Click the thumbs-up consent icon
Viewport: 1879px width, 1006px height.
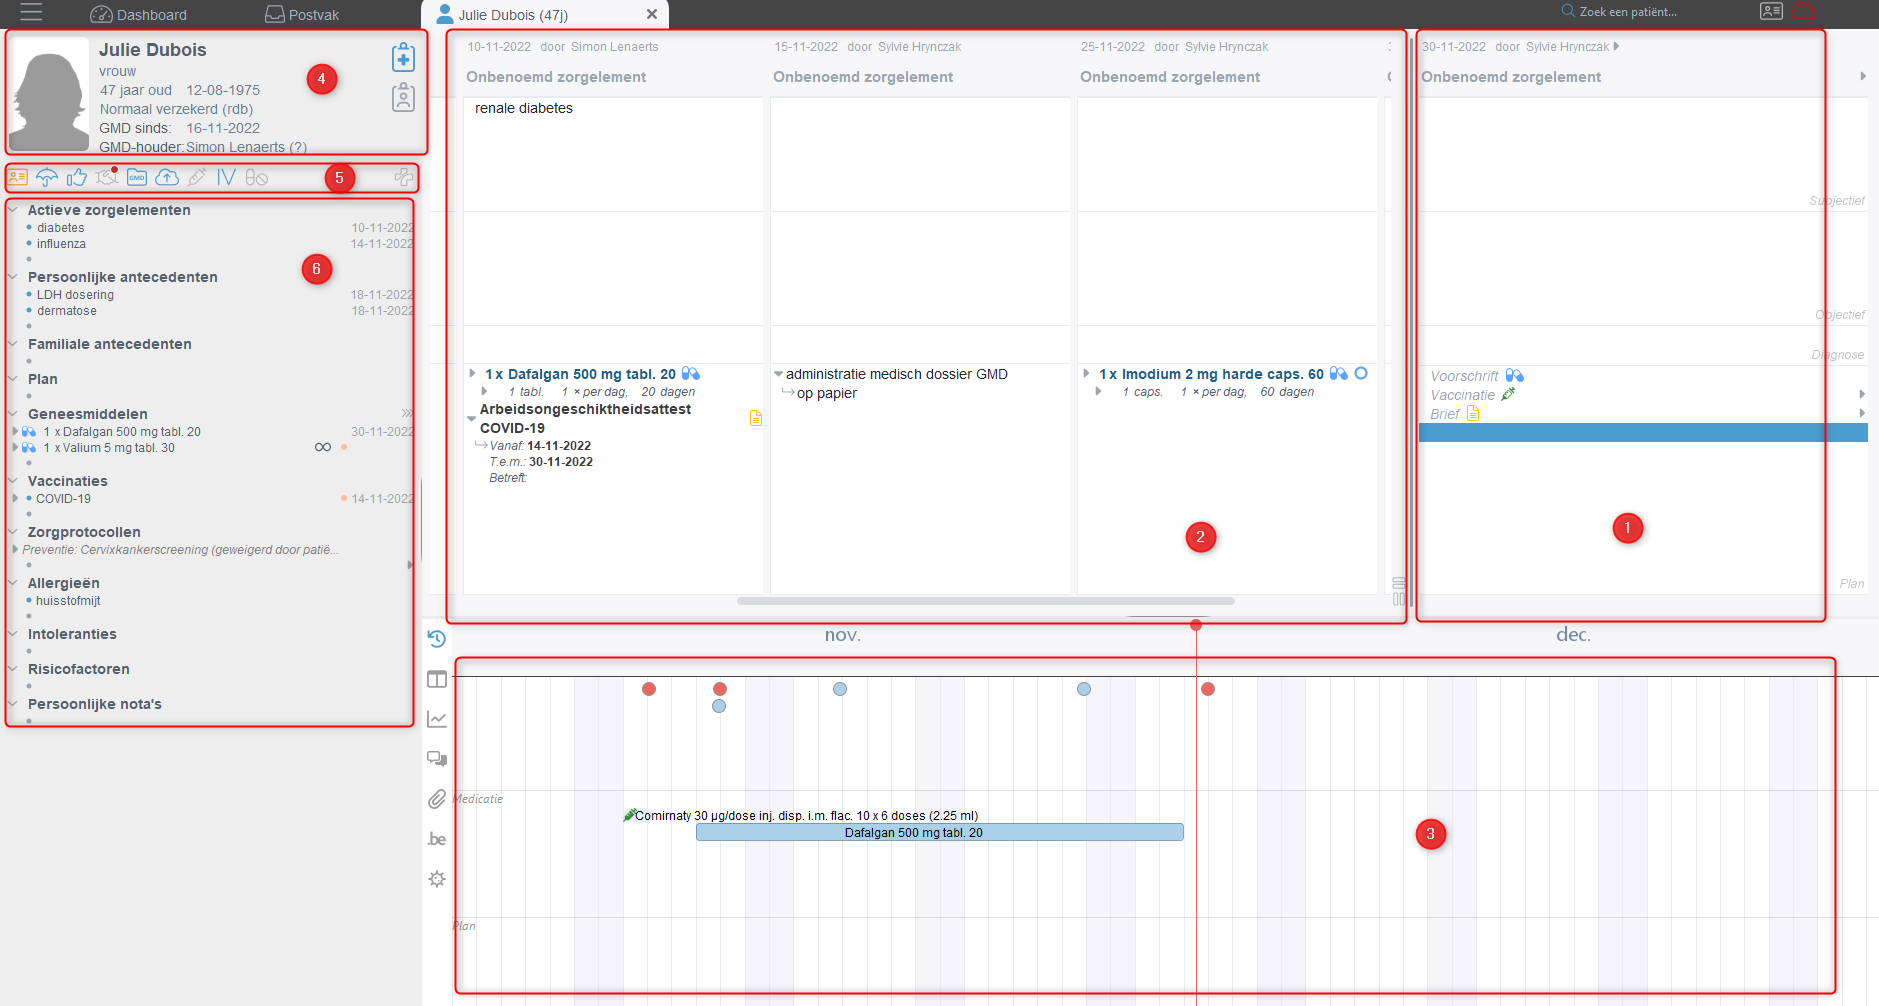(77, 177)
